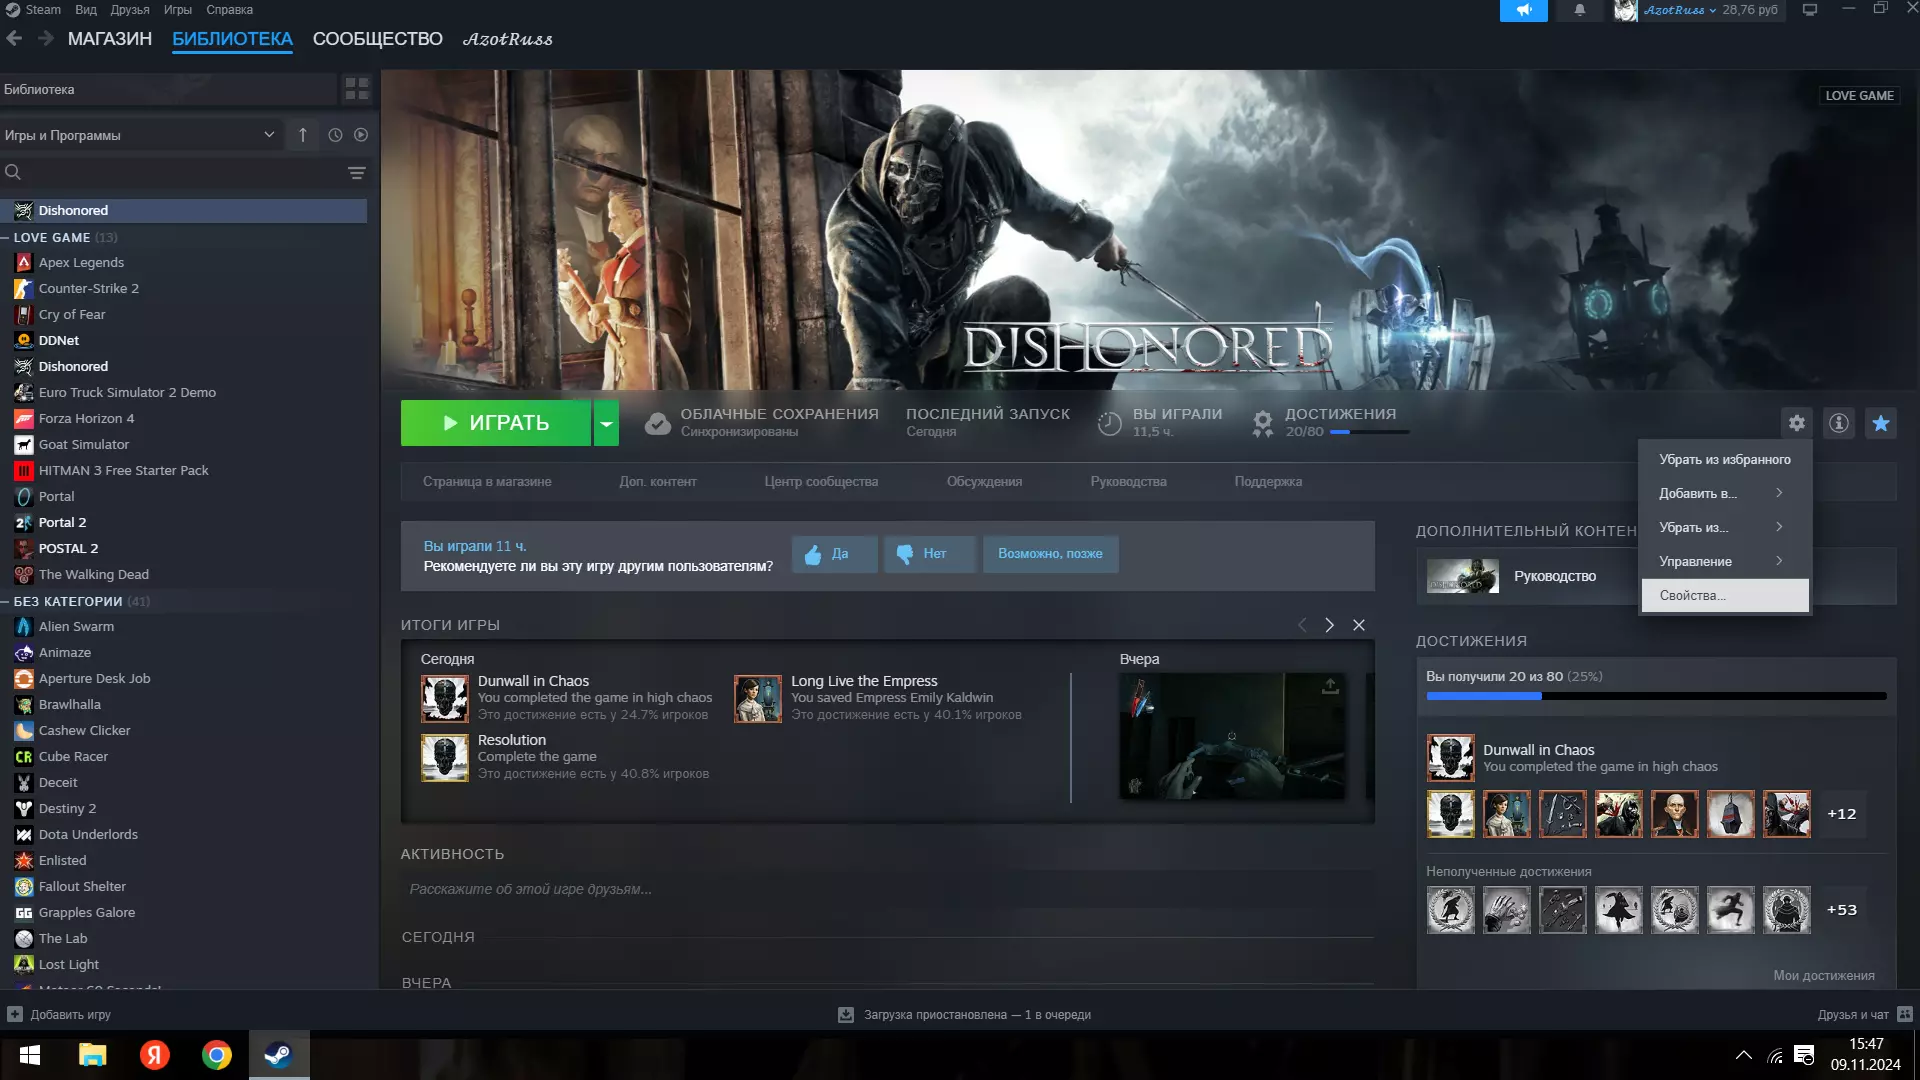
Task: Open game info via the info icon
Action: (x=1839, y=423)
